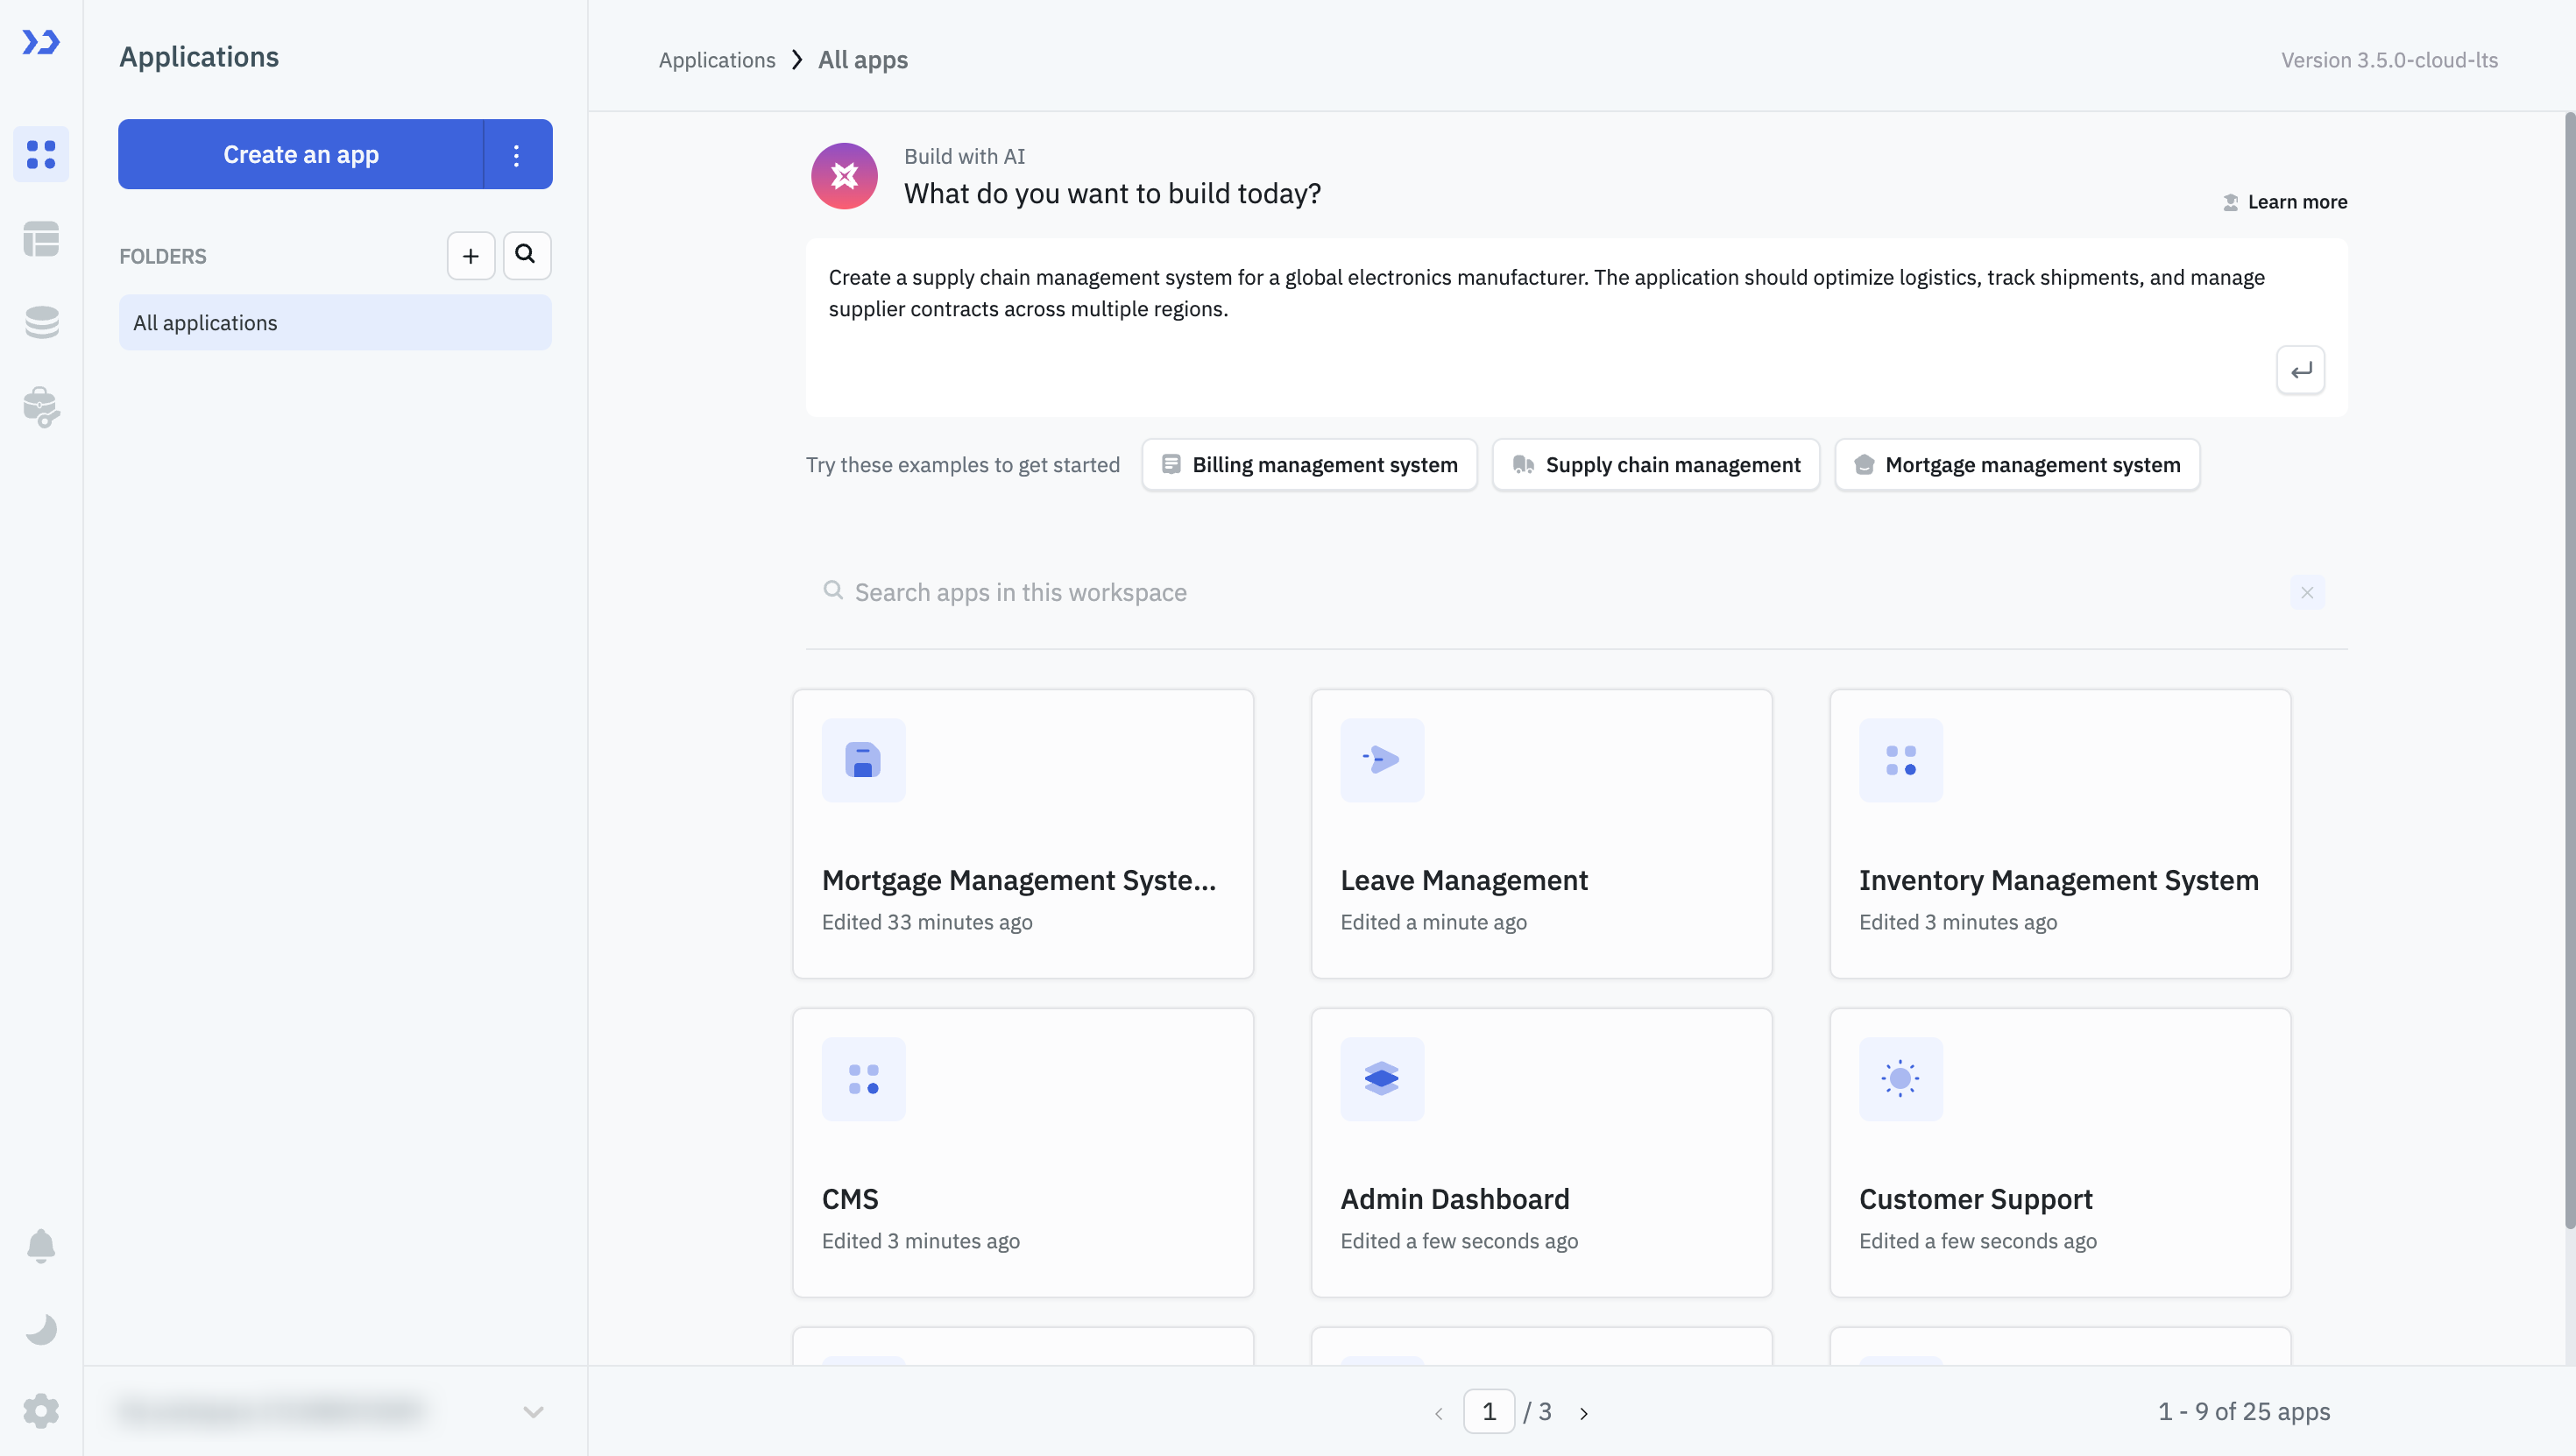Select All applications folder

click(205, 322)
